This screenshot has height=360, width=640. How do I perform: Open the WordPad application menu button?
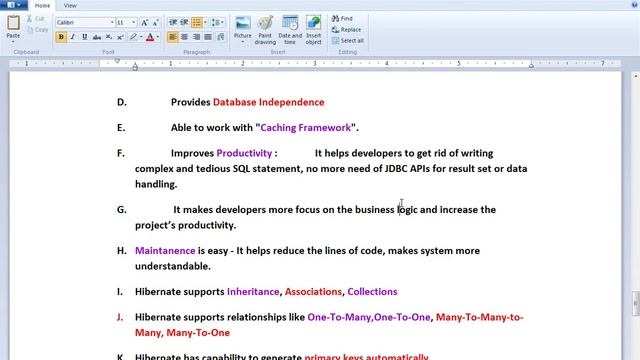coord(13,5)
